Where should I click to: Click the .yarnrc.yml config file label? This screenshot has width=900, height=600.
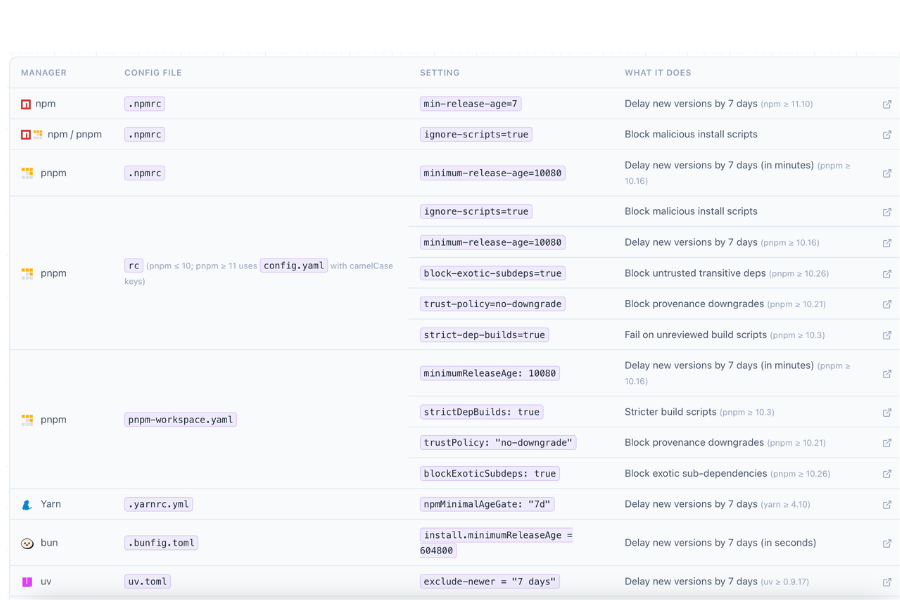tap(160, 505)
